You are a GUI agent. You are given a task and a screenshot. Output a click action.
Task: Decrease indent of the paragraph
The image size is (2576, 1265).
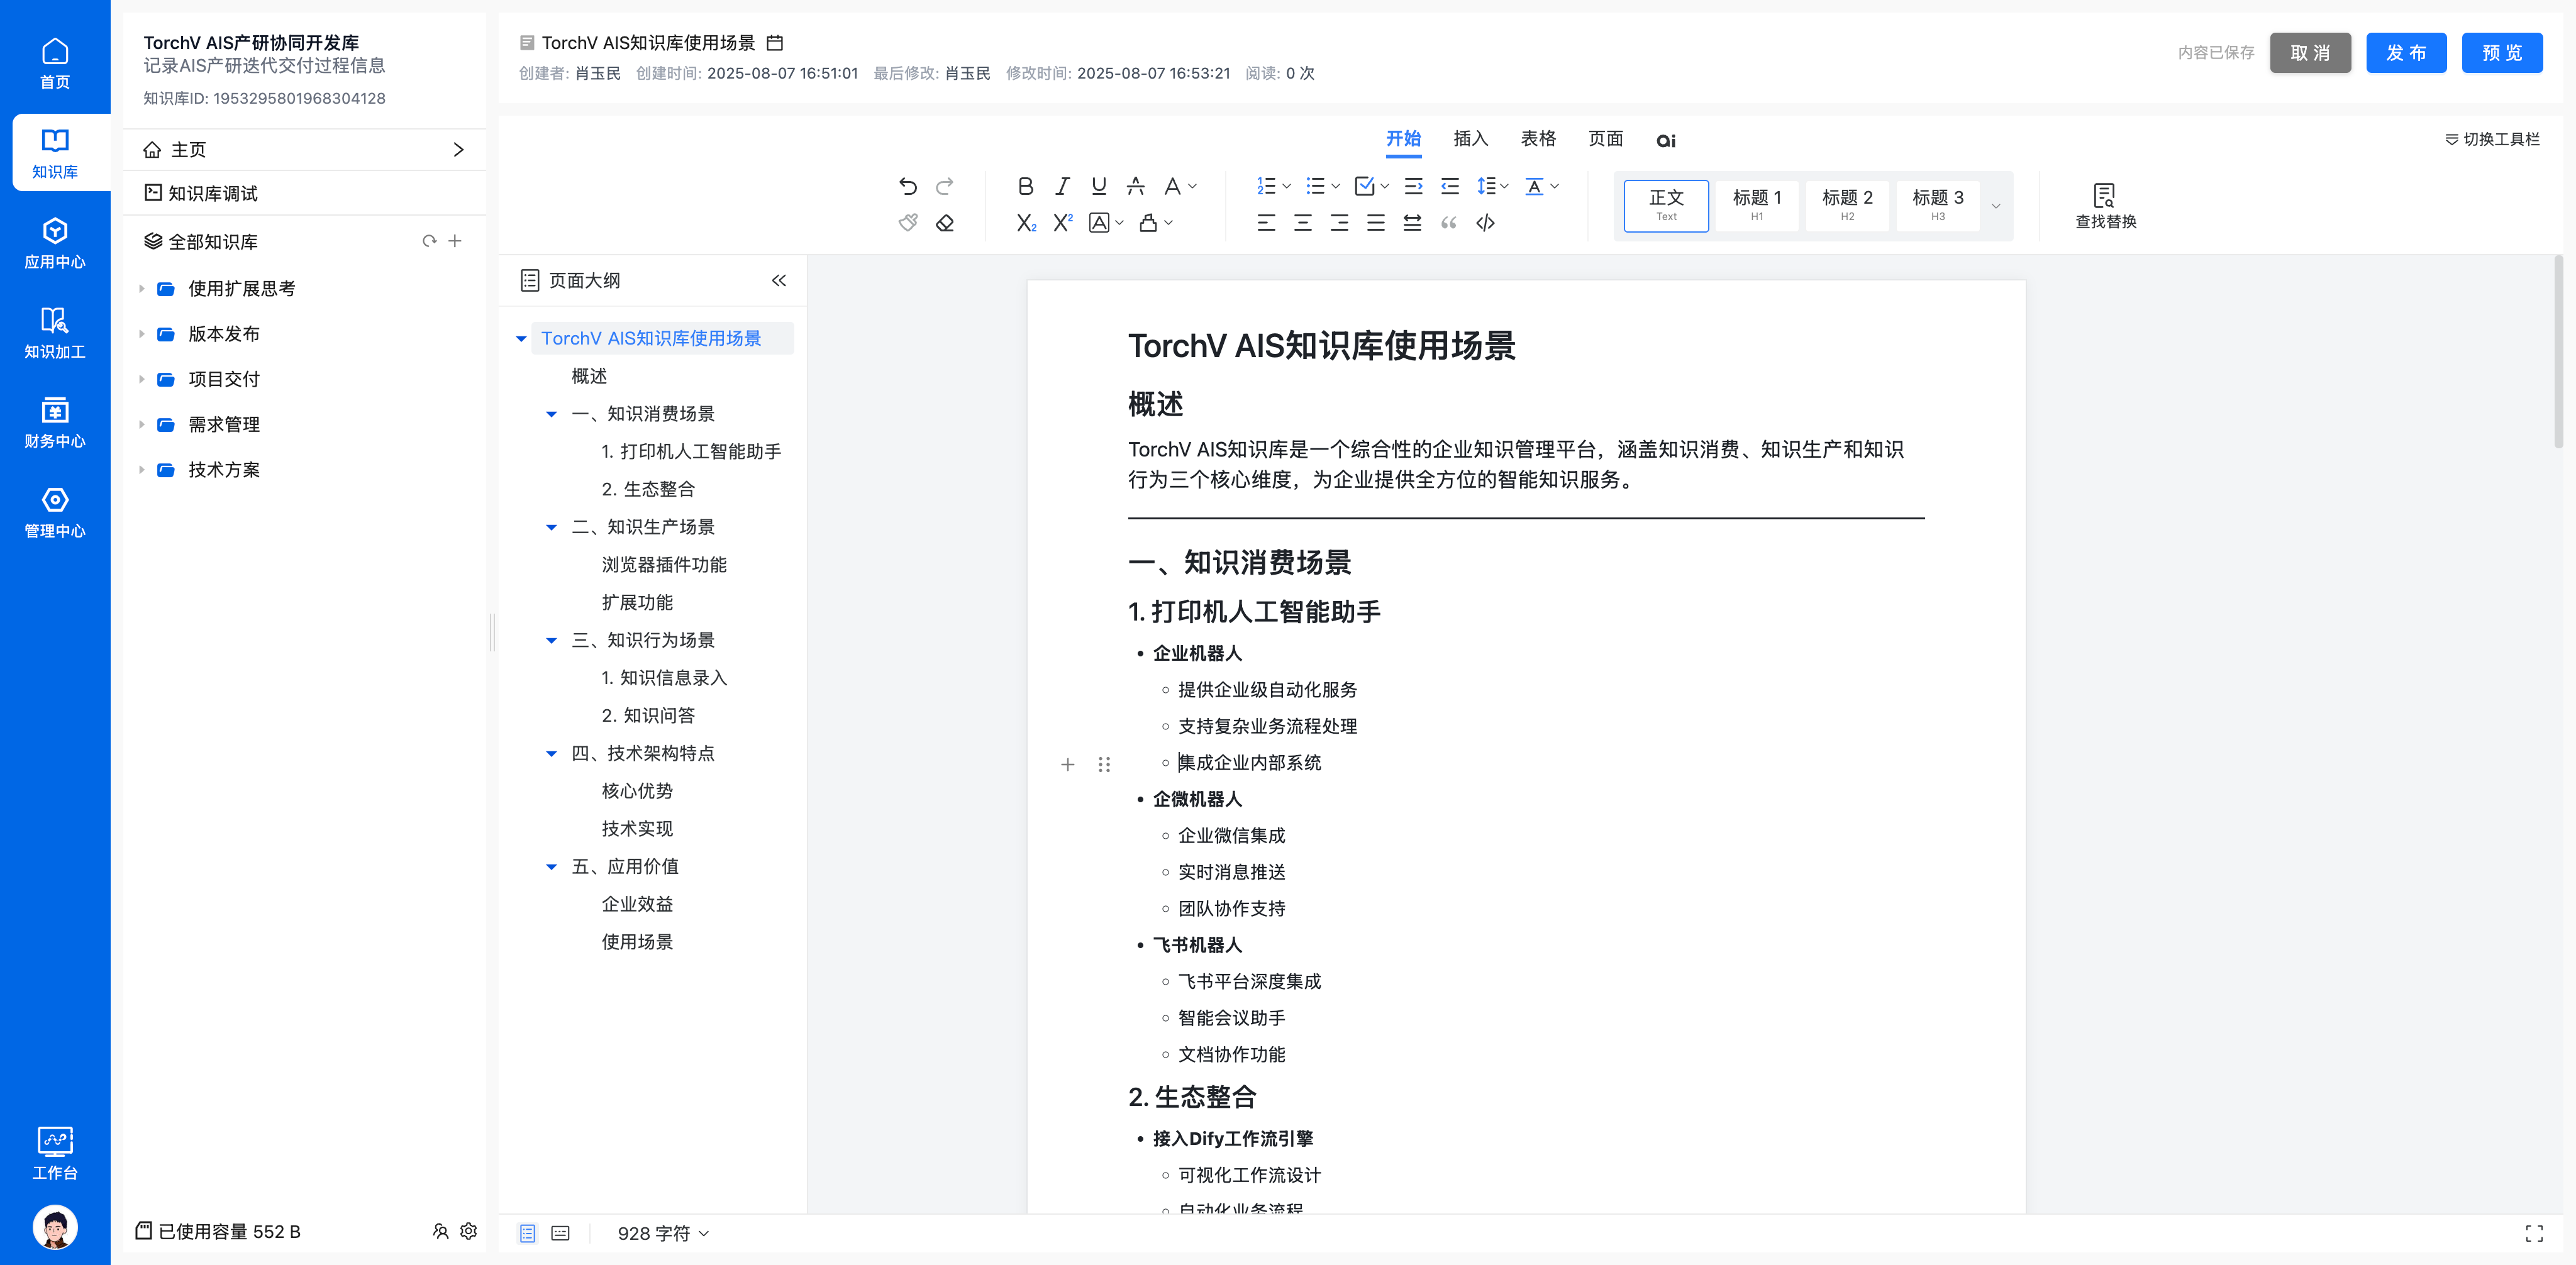coord(1449,186)
